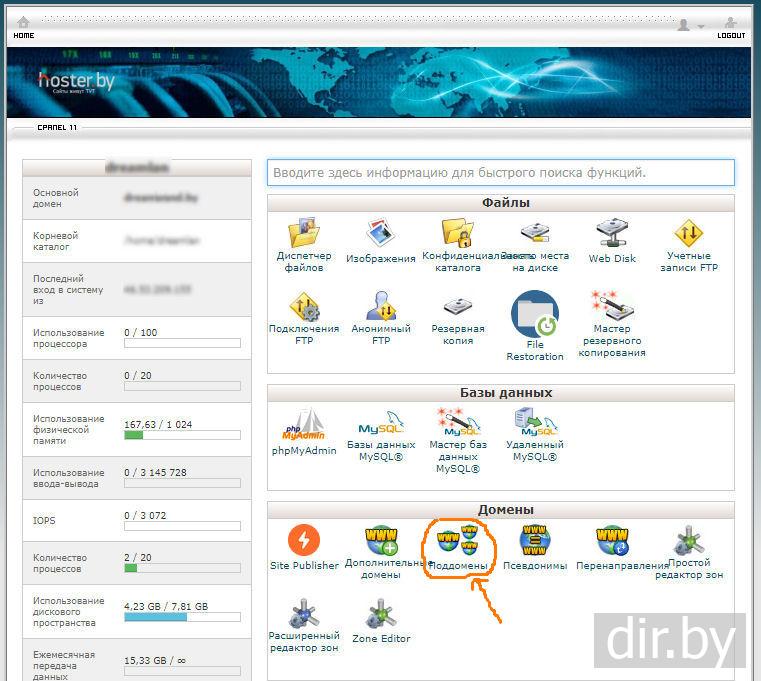Open phpMyAdmin
The image size is (761, 681).
point(304,432)
